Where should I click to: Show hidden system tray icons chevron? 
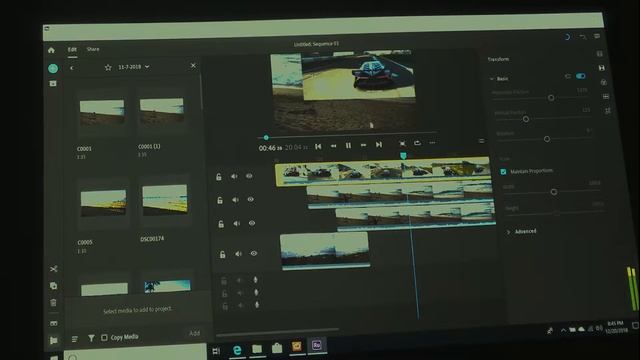(563, 330)
